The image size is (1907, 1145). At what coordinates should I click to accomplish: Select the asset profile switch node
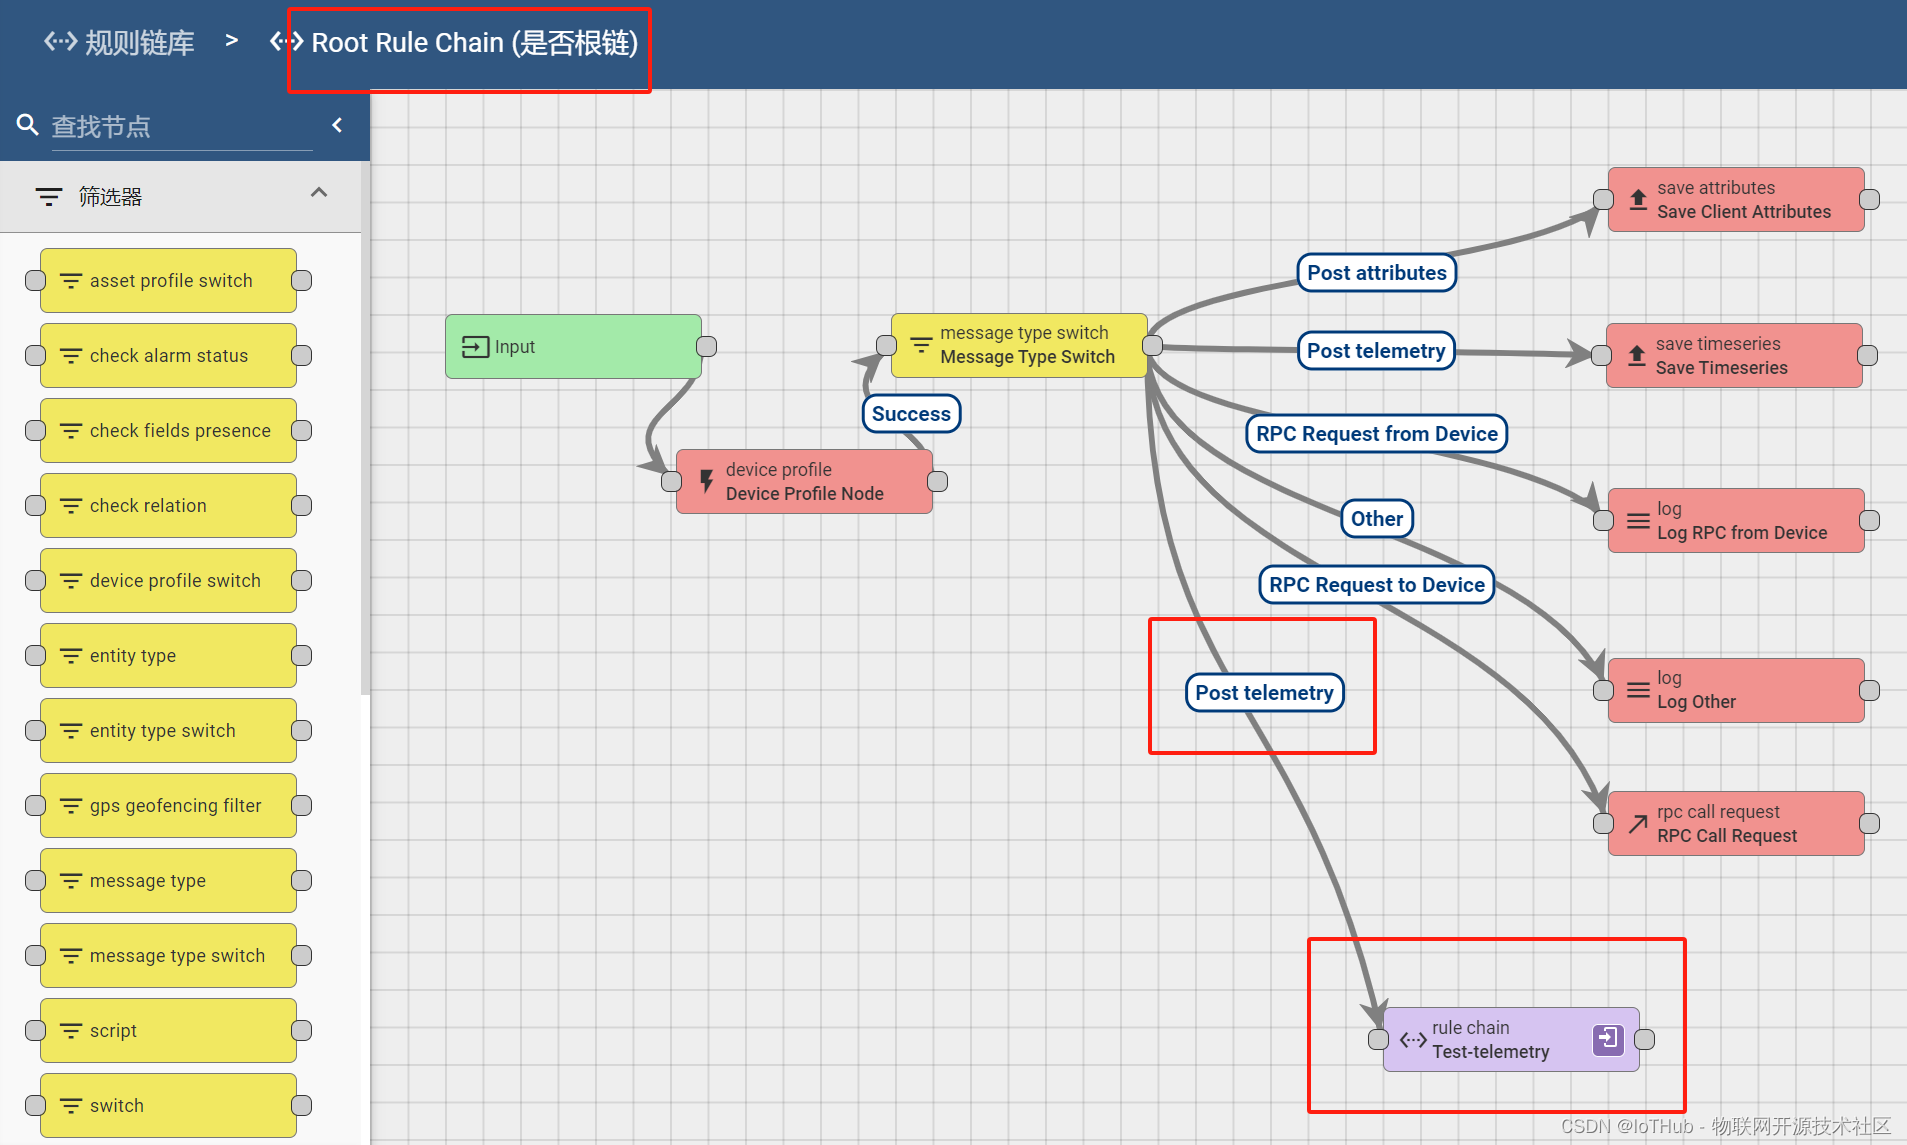(x=169, y=281)
